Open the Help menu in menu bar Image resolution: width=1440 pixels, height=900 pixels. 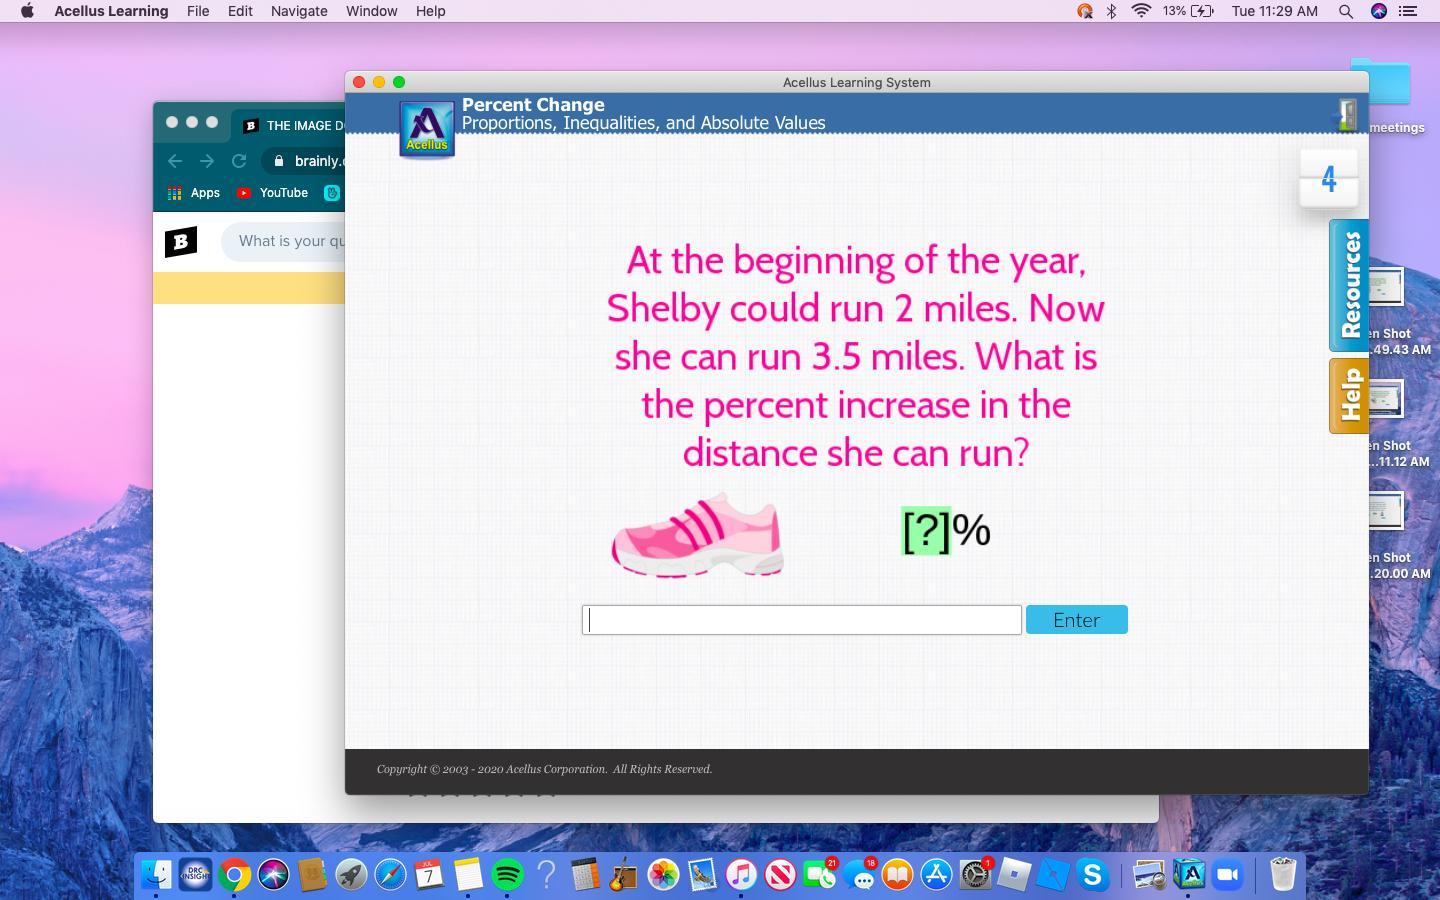(430, 11)
